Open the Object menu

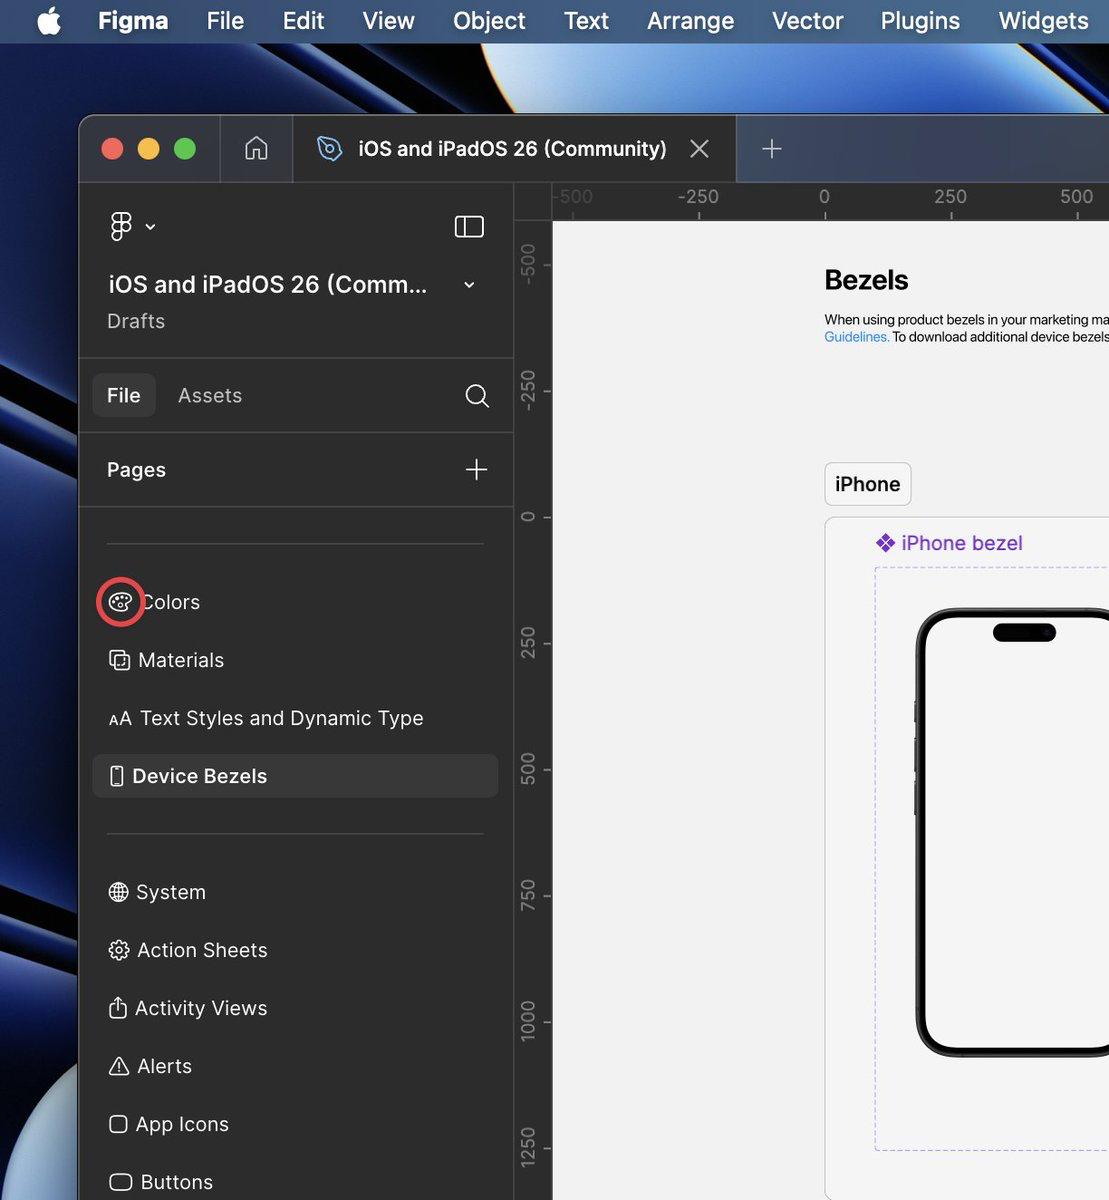[x=489, y=21]
